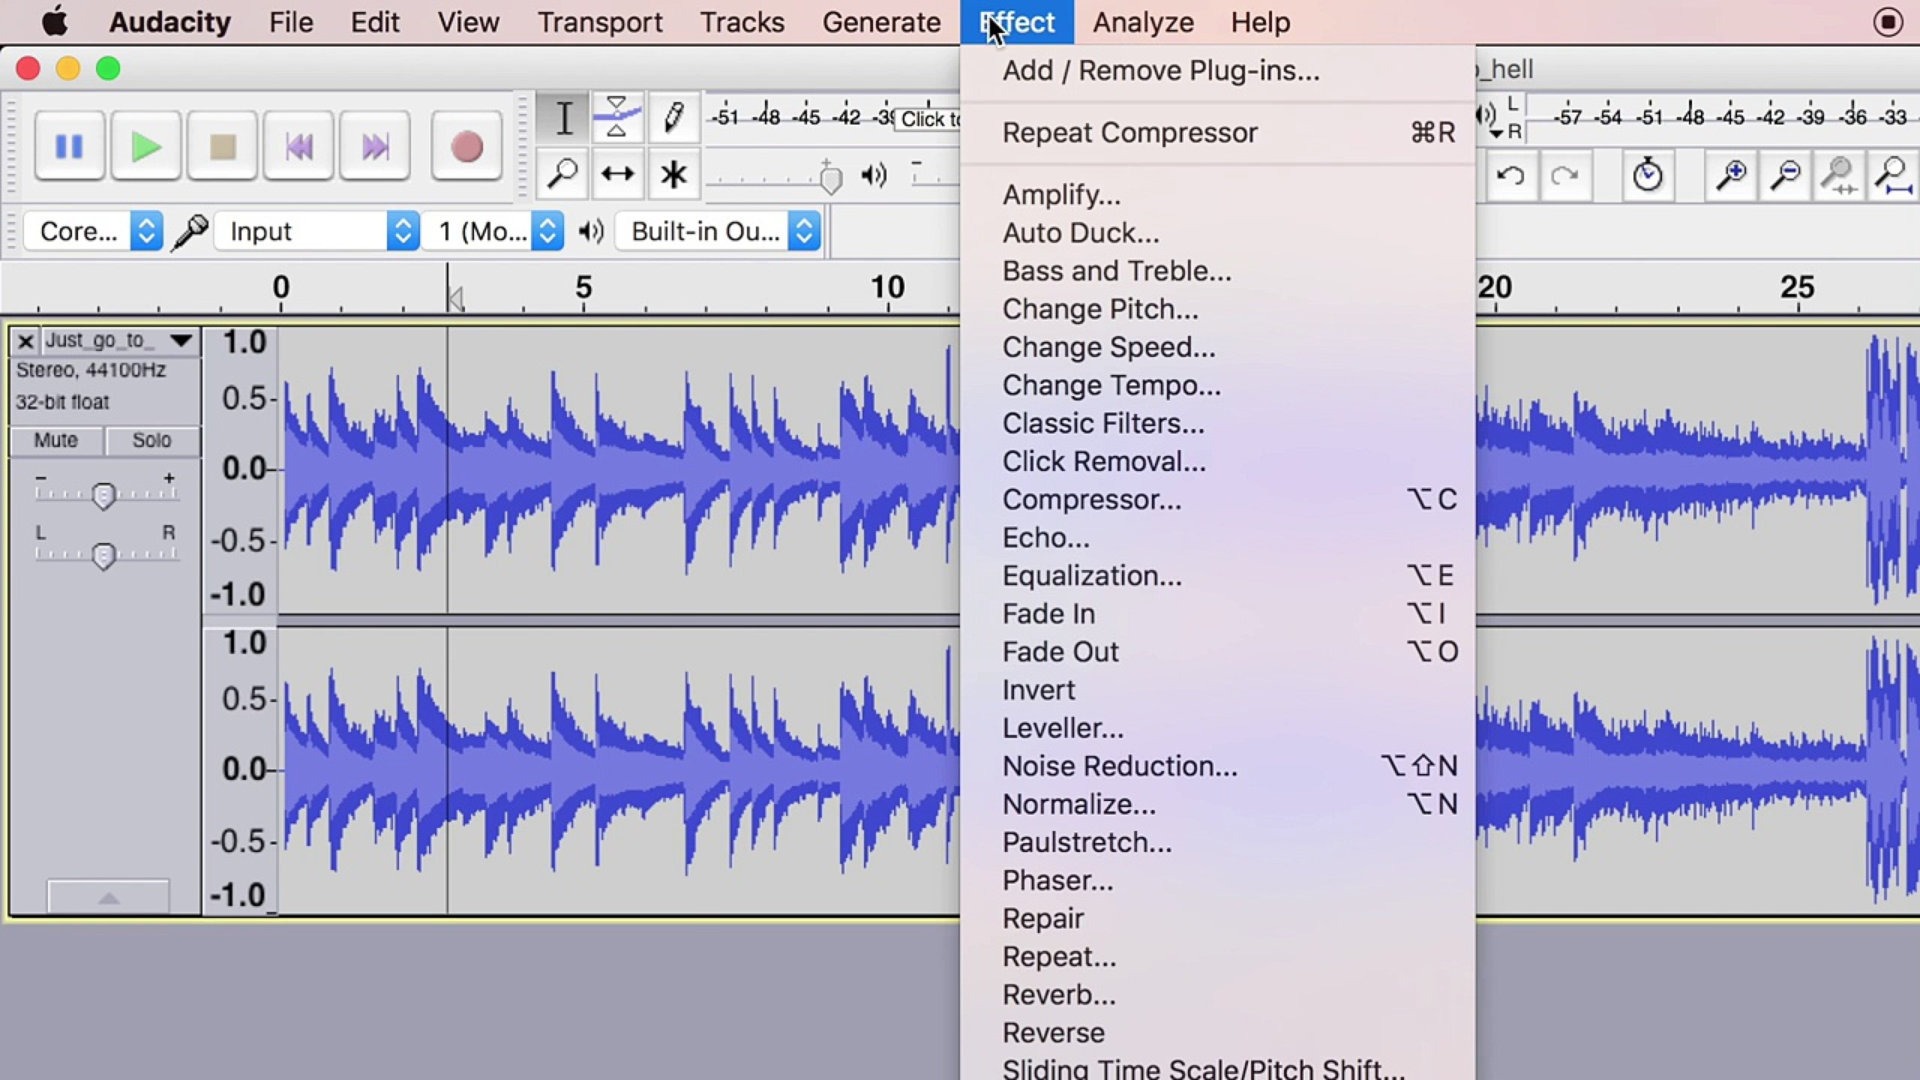The height and width of the screenshot is (1080, 1920).
Task: Click the Amplify effect button
Action: [1060, 194]
